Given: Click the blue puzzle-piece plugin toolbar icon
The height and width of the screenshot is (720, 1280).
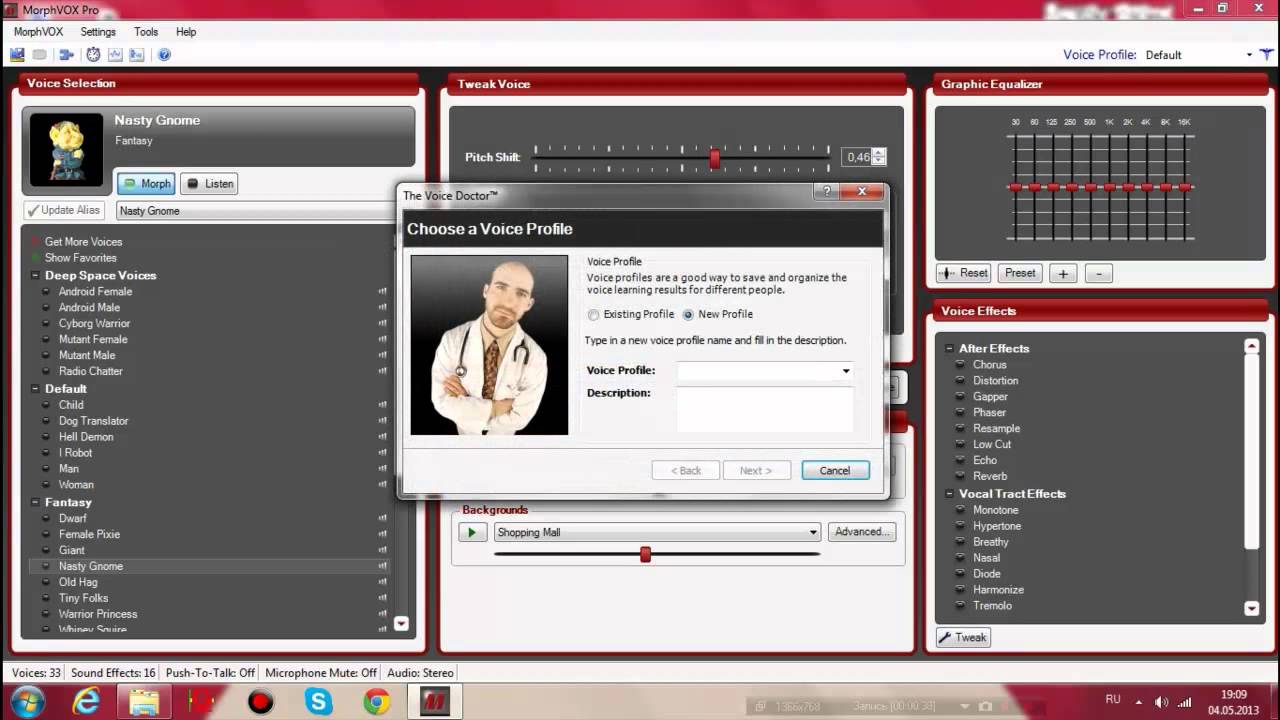Looking at the screenshot, I should 66,55.
